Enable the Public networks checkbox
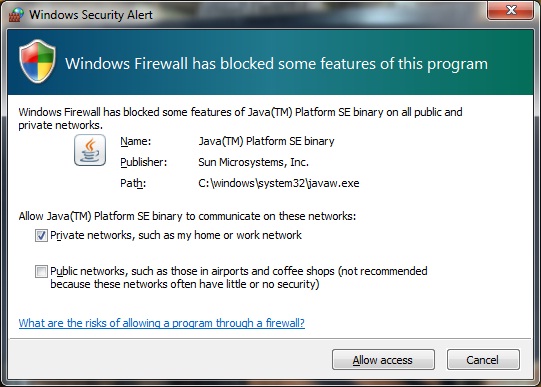541x387 pixels. (41, 271)
